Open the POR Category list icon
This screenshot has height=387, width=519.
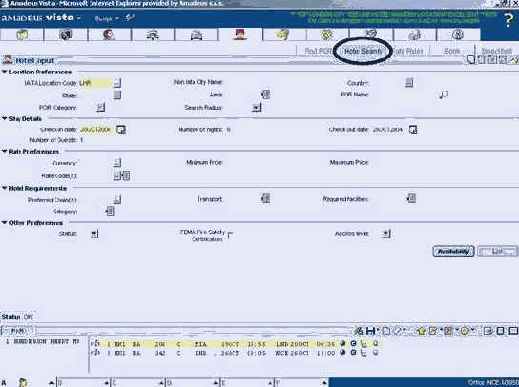[101, 107]
